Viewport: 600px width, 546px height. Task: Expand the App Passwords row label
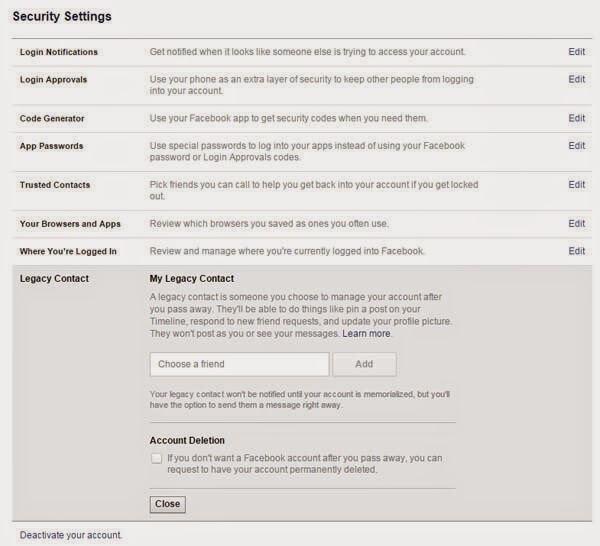coord(51,146)
